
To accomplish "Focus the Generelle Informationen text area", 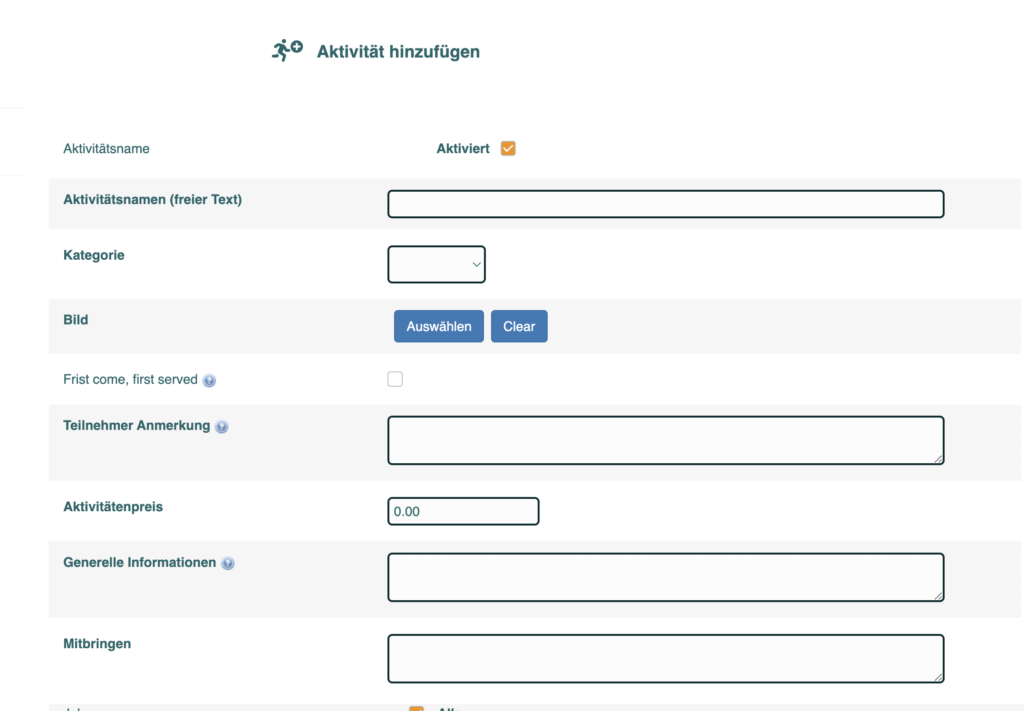I will [x=665, y=578].
